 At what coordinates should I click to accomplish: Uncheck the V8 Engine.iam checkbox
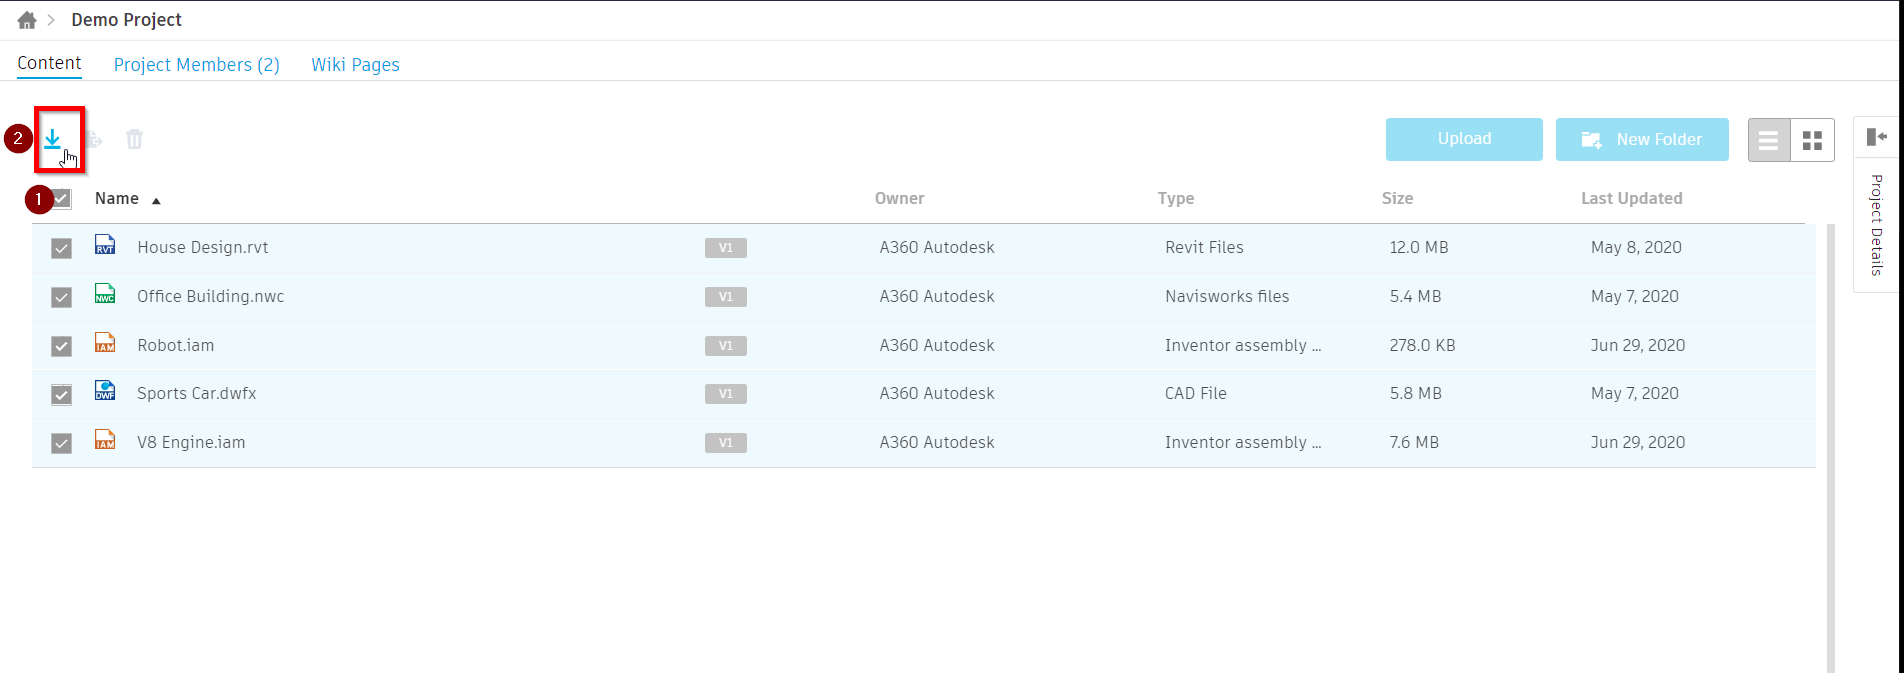pos(62,443)
